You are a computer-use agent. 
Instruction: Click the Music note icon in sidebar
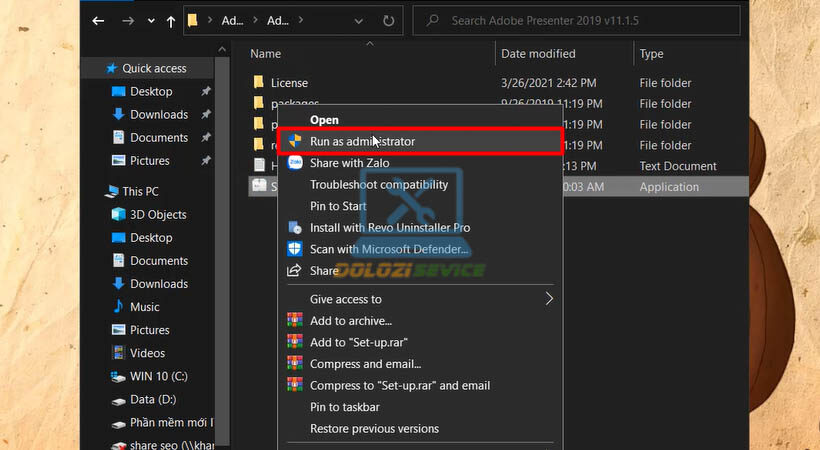118,307
